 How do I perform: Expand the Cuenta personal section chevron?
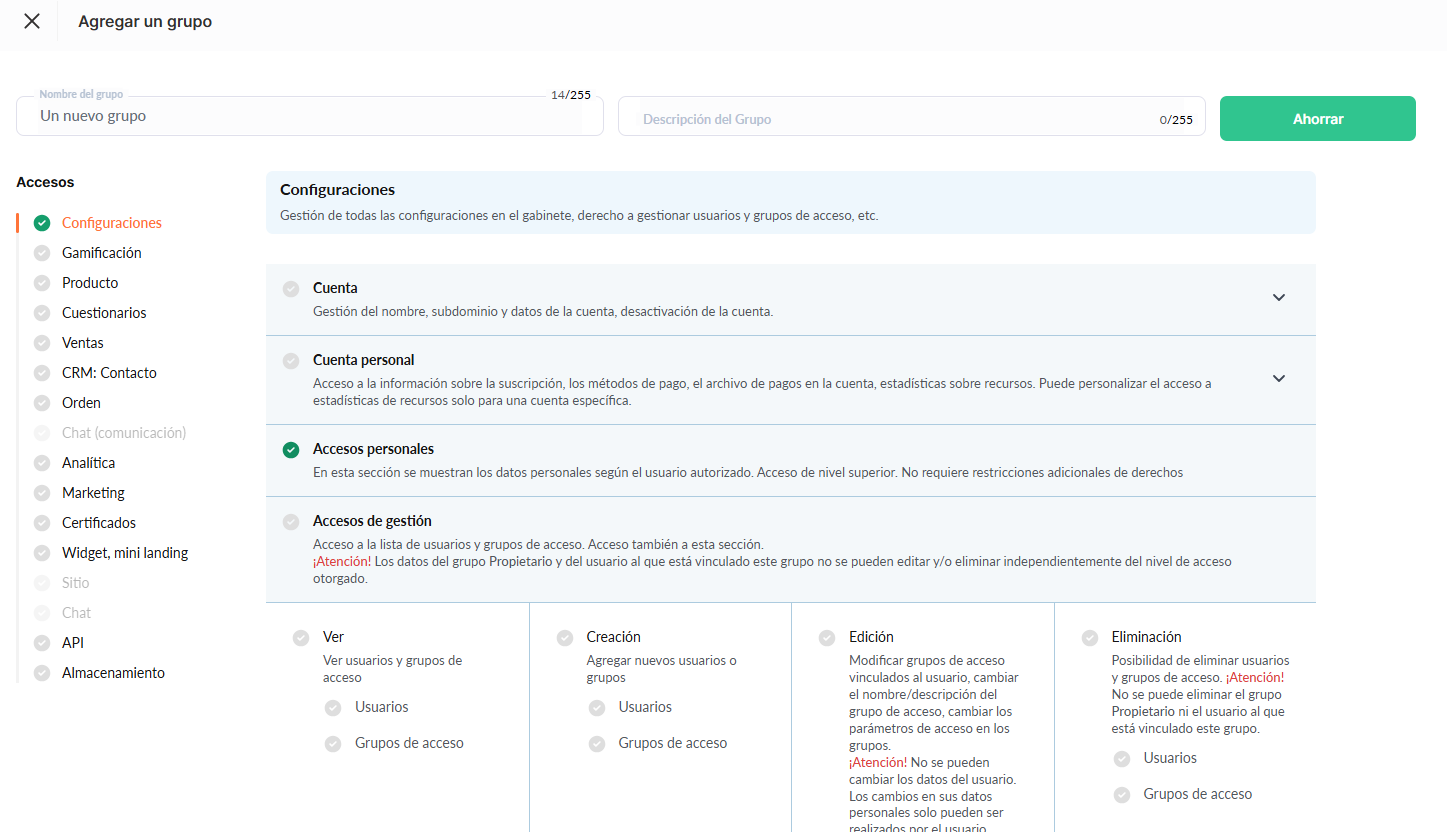(x=1278, y=379)
